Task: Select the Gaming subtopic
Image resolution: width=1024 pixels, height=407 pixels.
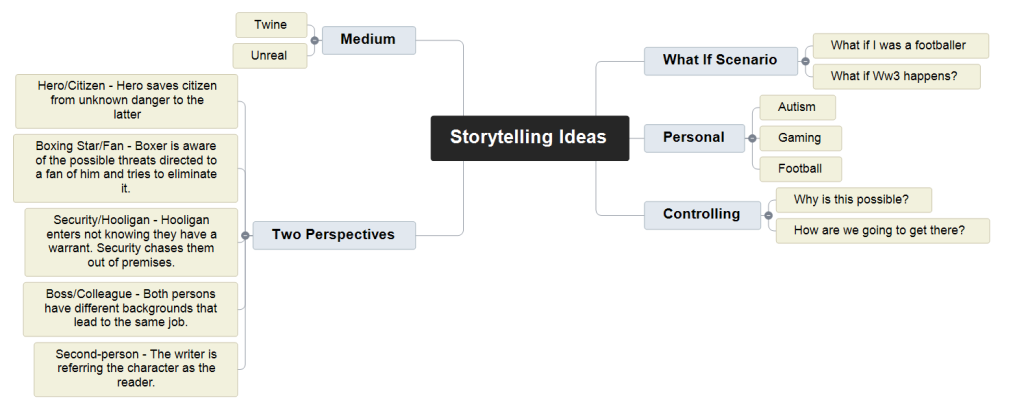Action: 801,138
